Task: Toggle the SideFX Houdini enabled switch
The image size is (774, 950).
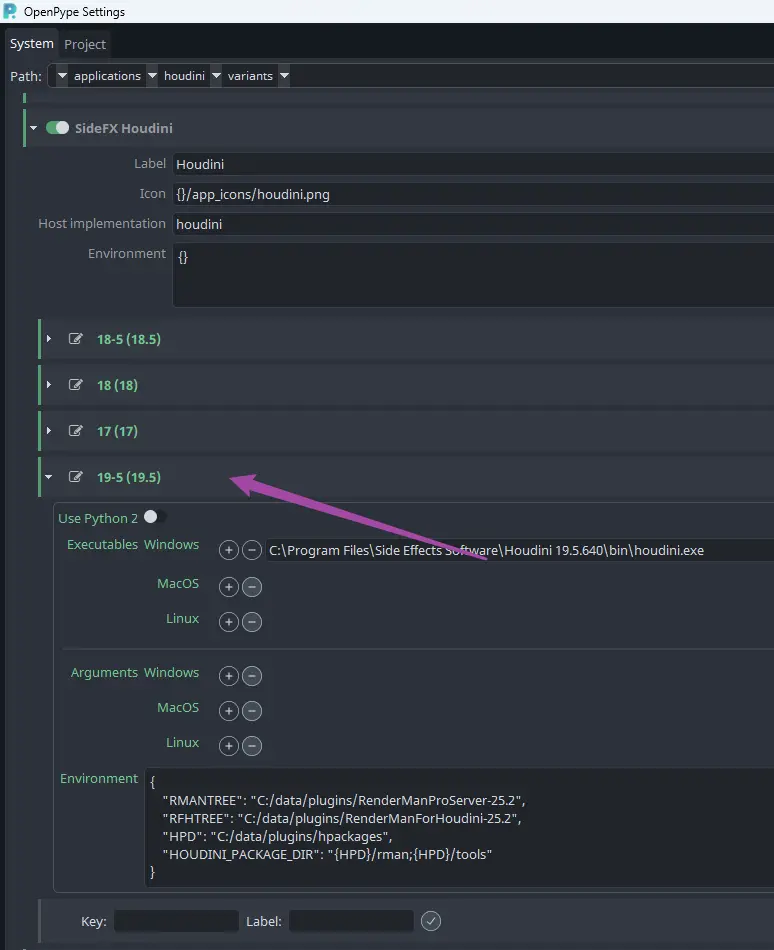Action: point(58,128)
